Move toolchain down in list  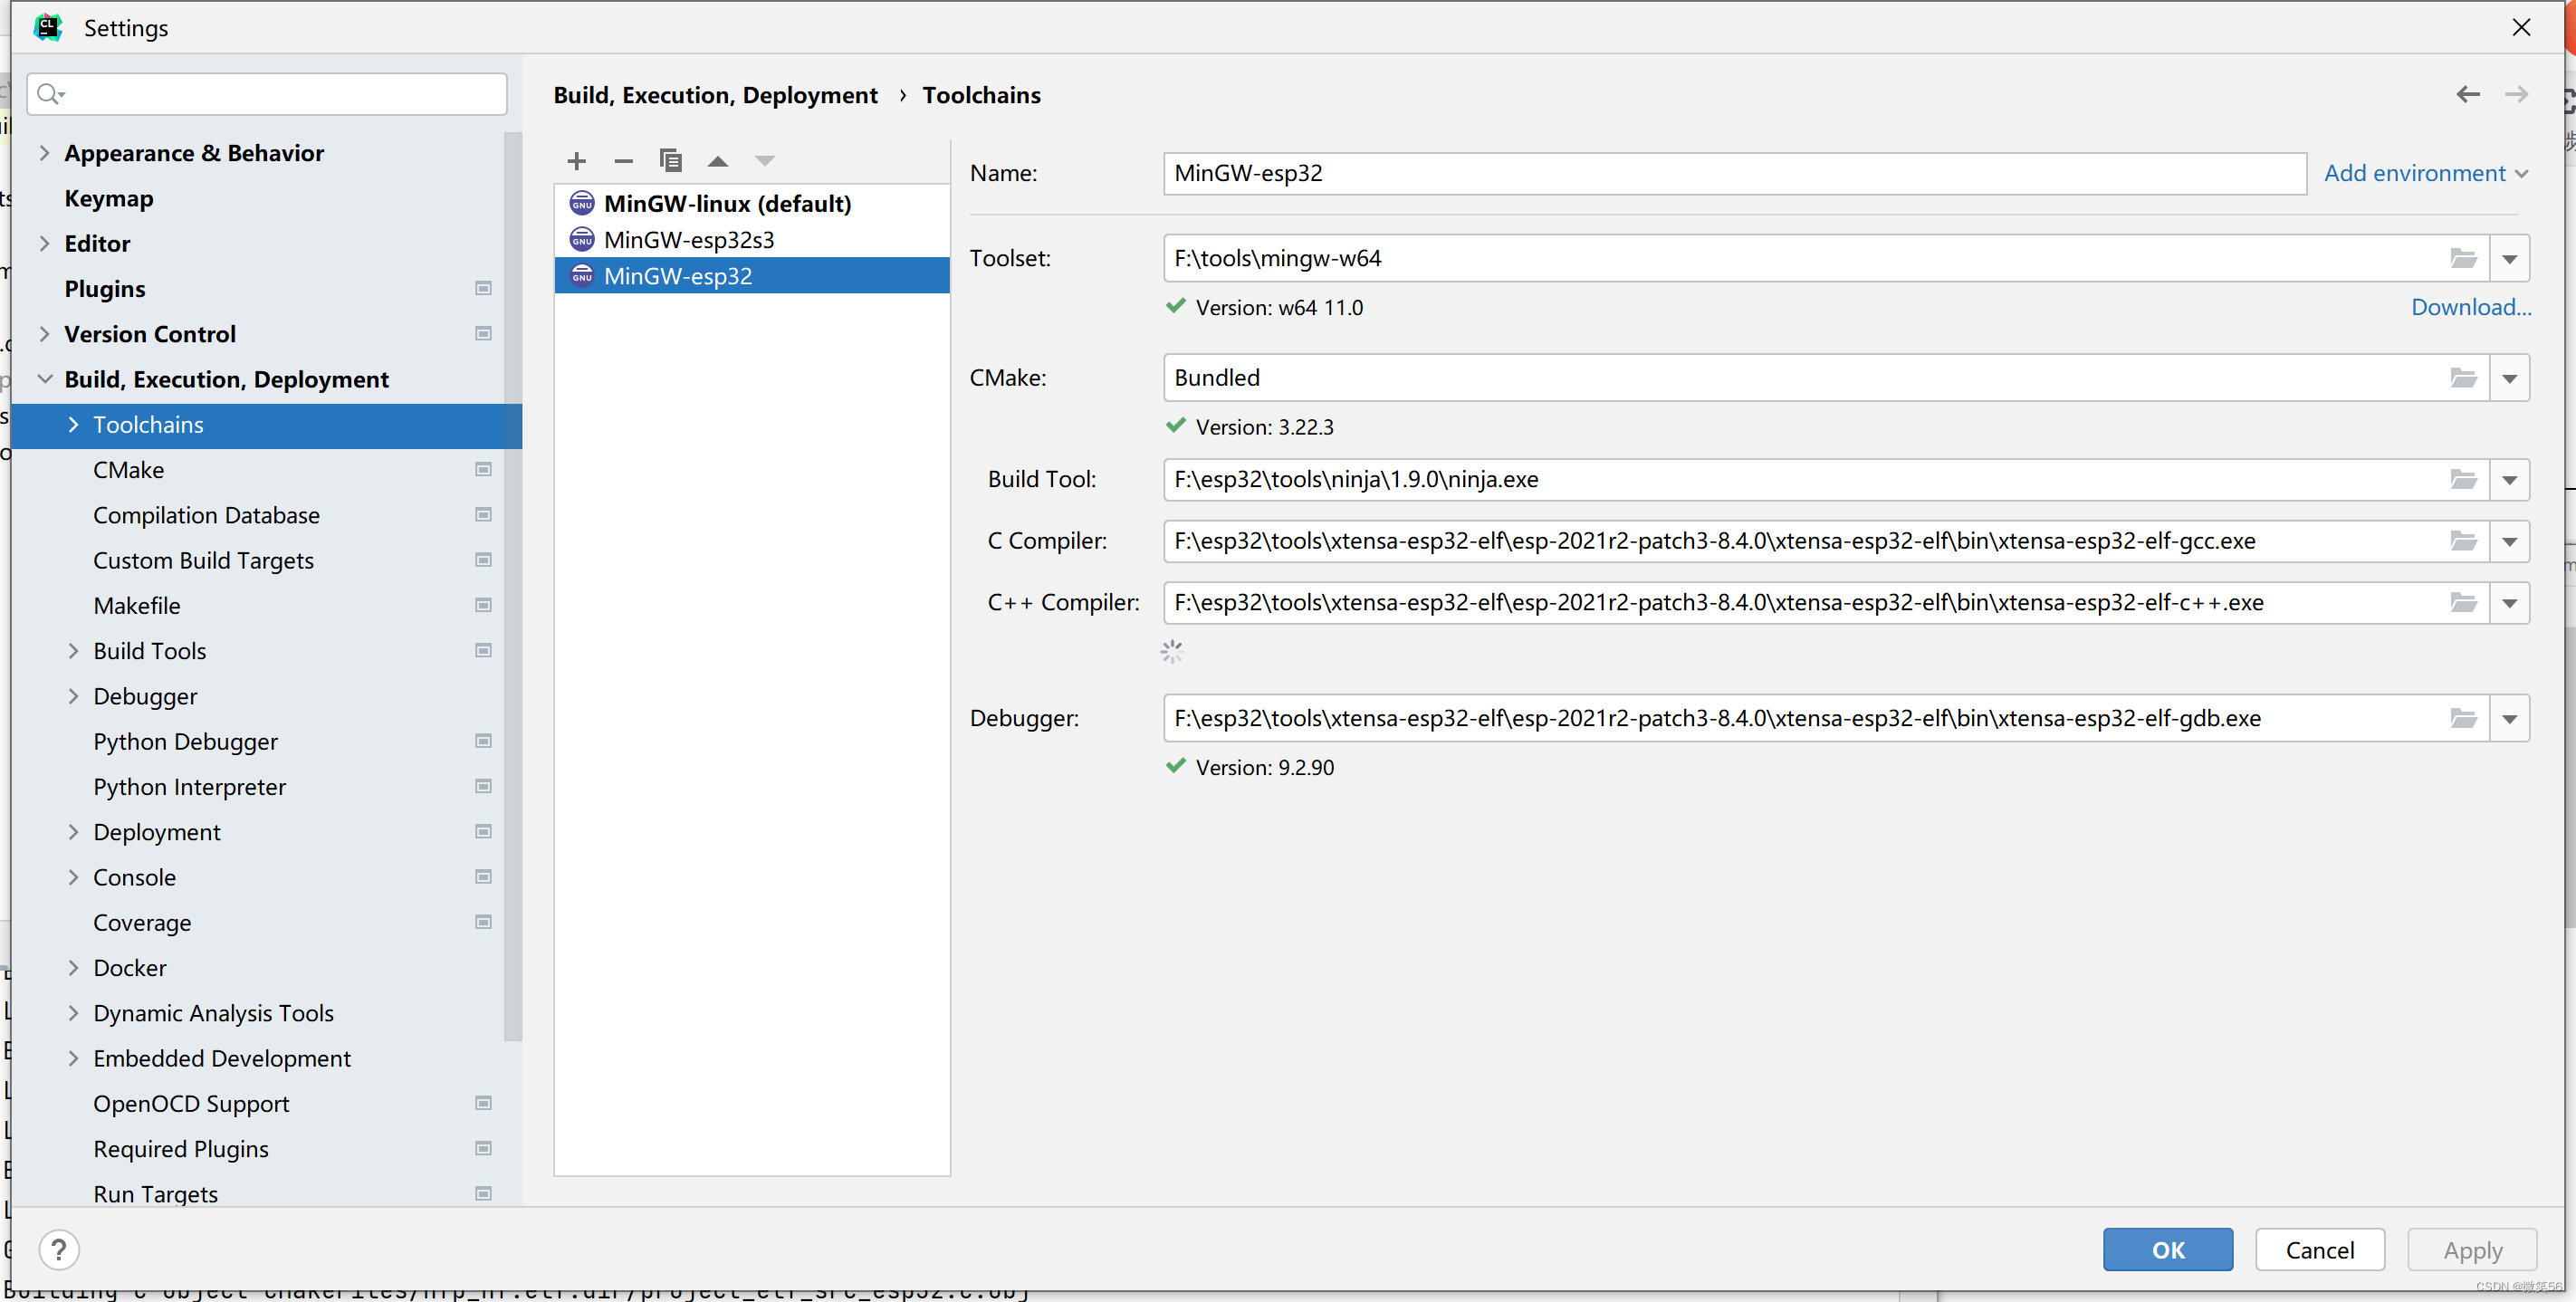[x=764, y=161]
